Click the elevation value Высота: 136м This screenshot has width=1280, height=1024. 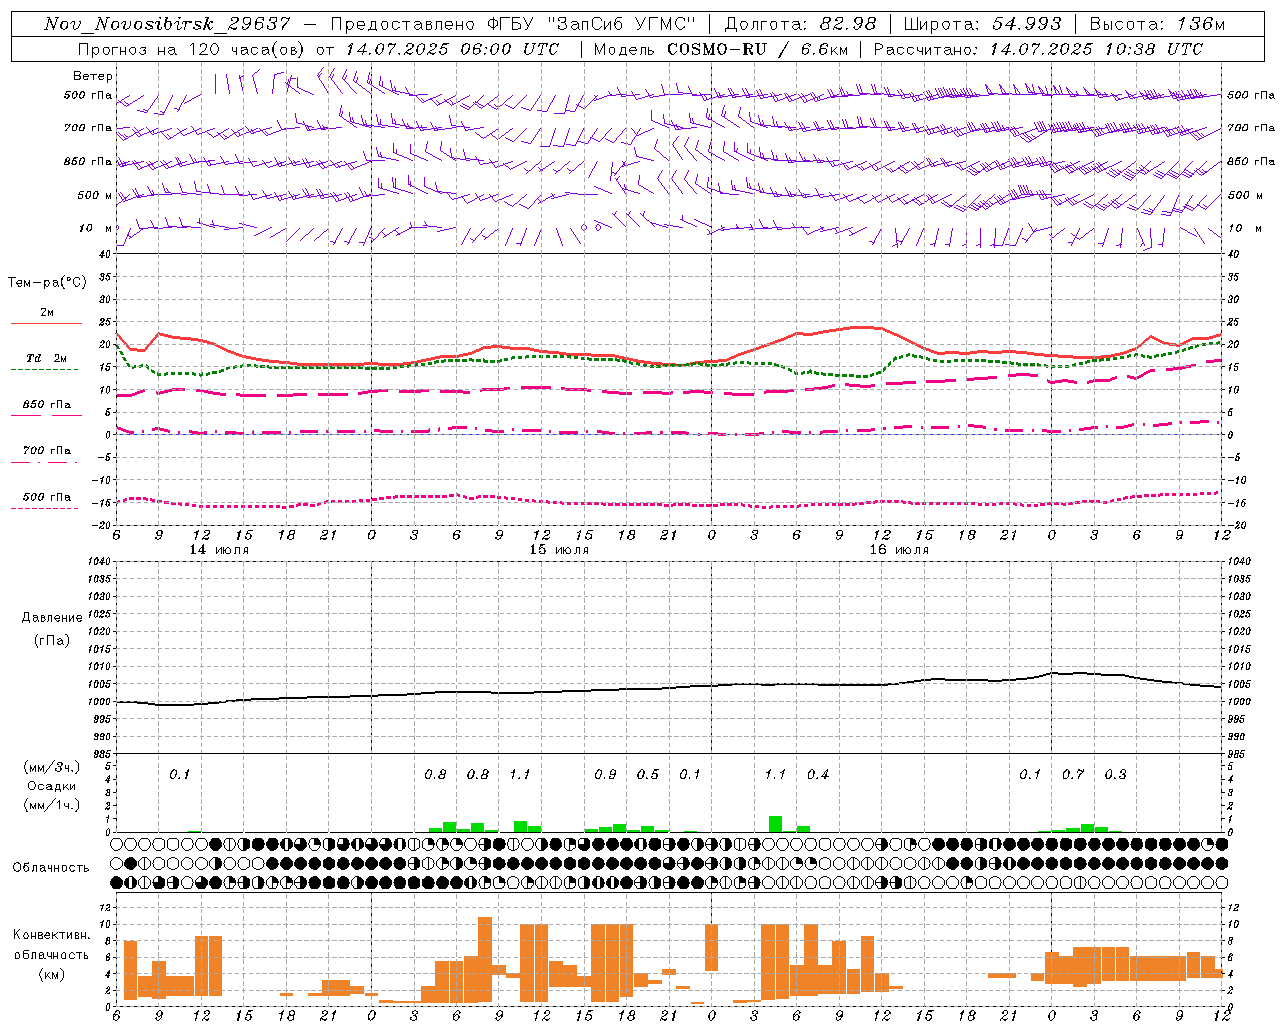click(1157, 24)
